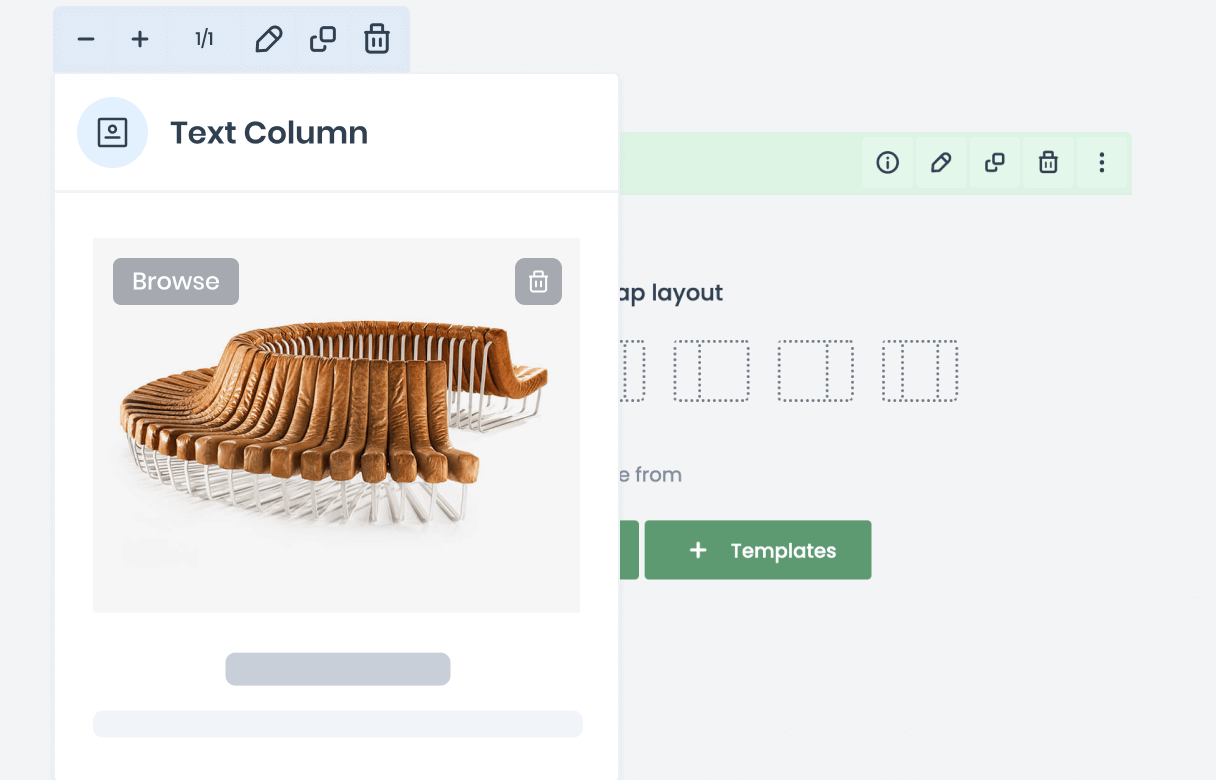Delete the column using blue toolbar trash

376,40
